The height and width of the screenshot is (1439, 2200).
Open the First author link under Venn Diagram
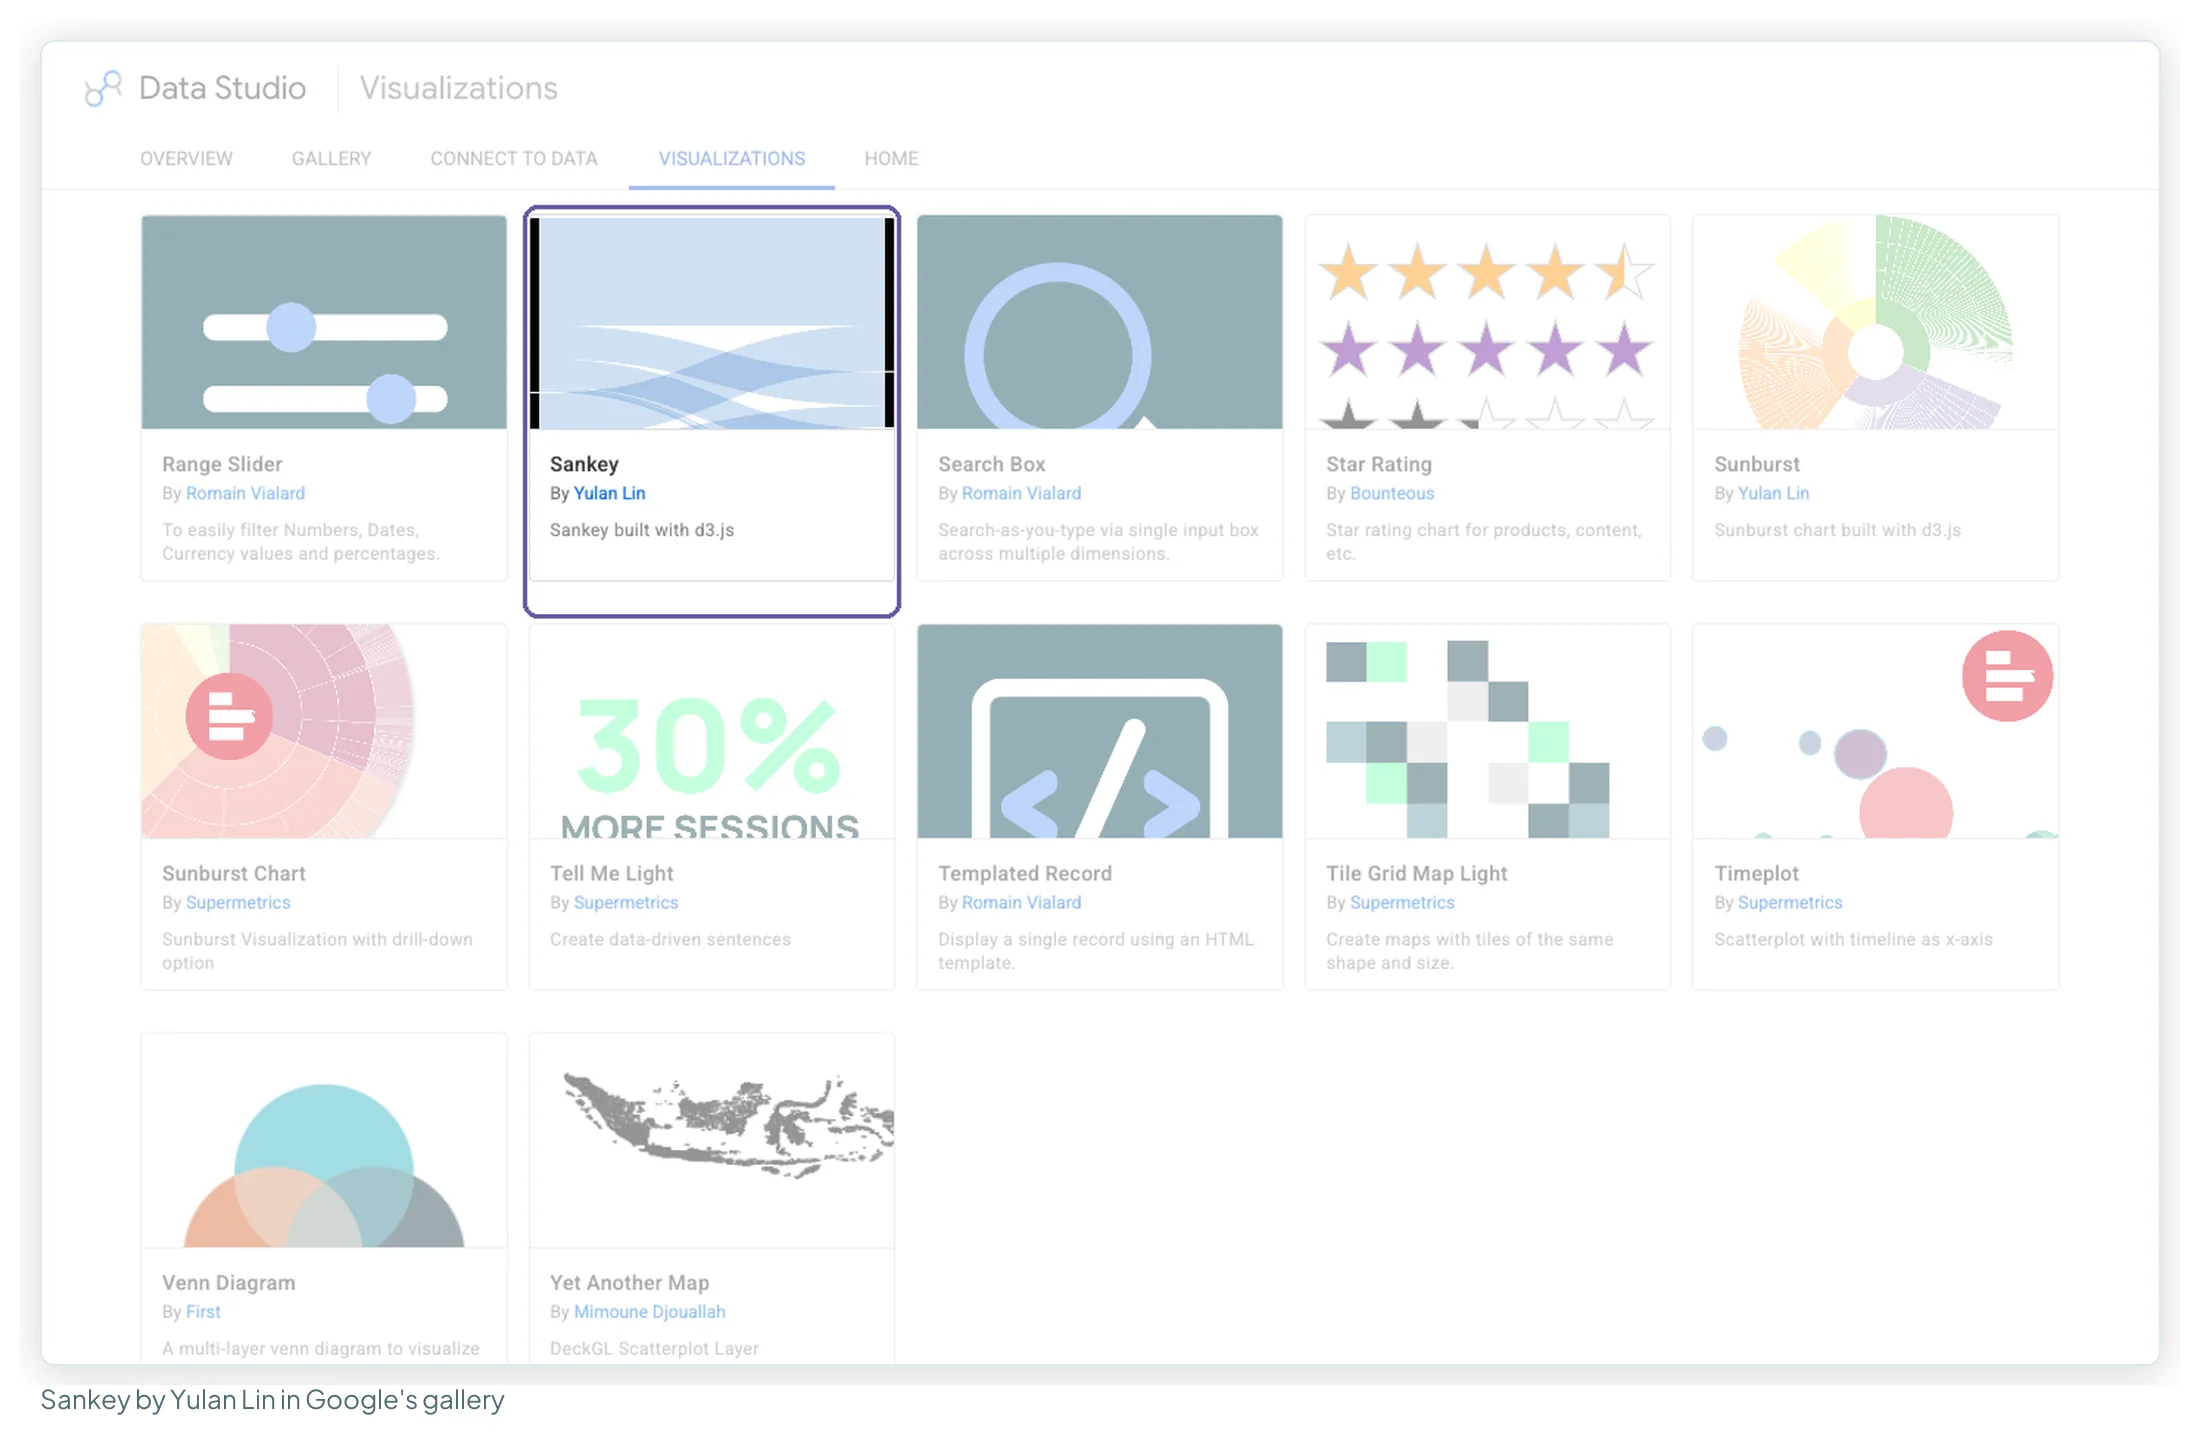(x=203, y=1311)
